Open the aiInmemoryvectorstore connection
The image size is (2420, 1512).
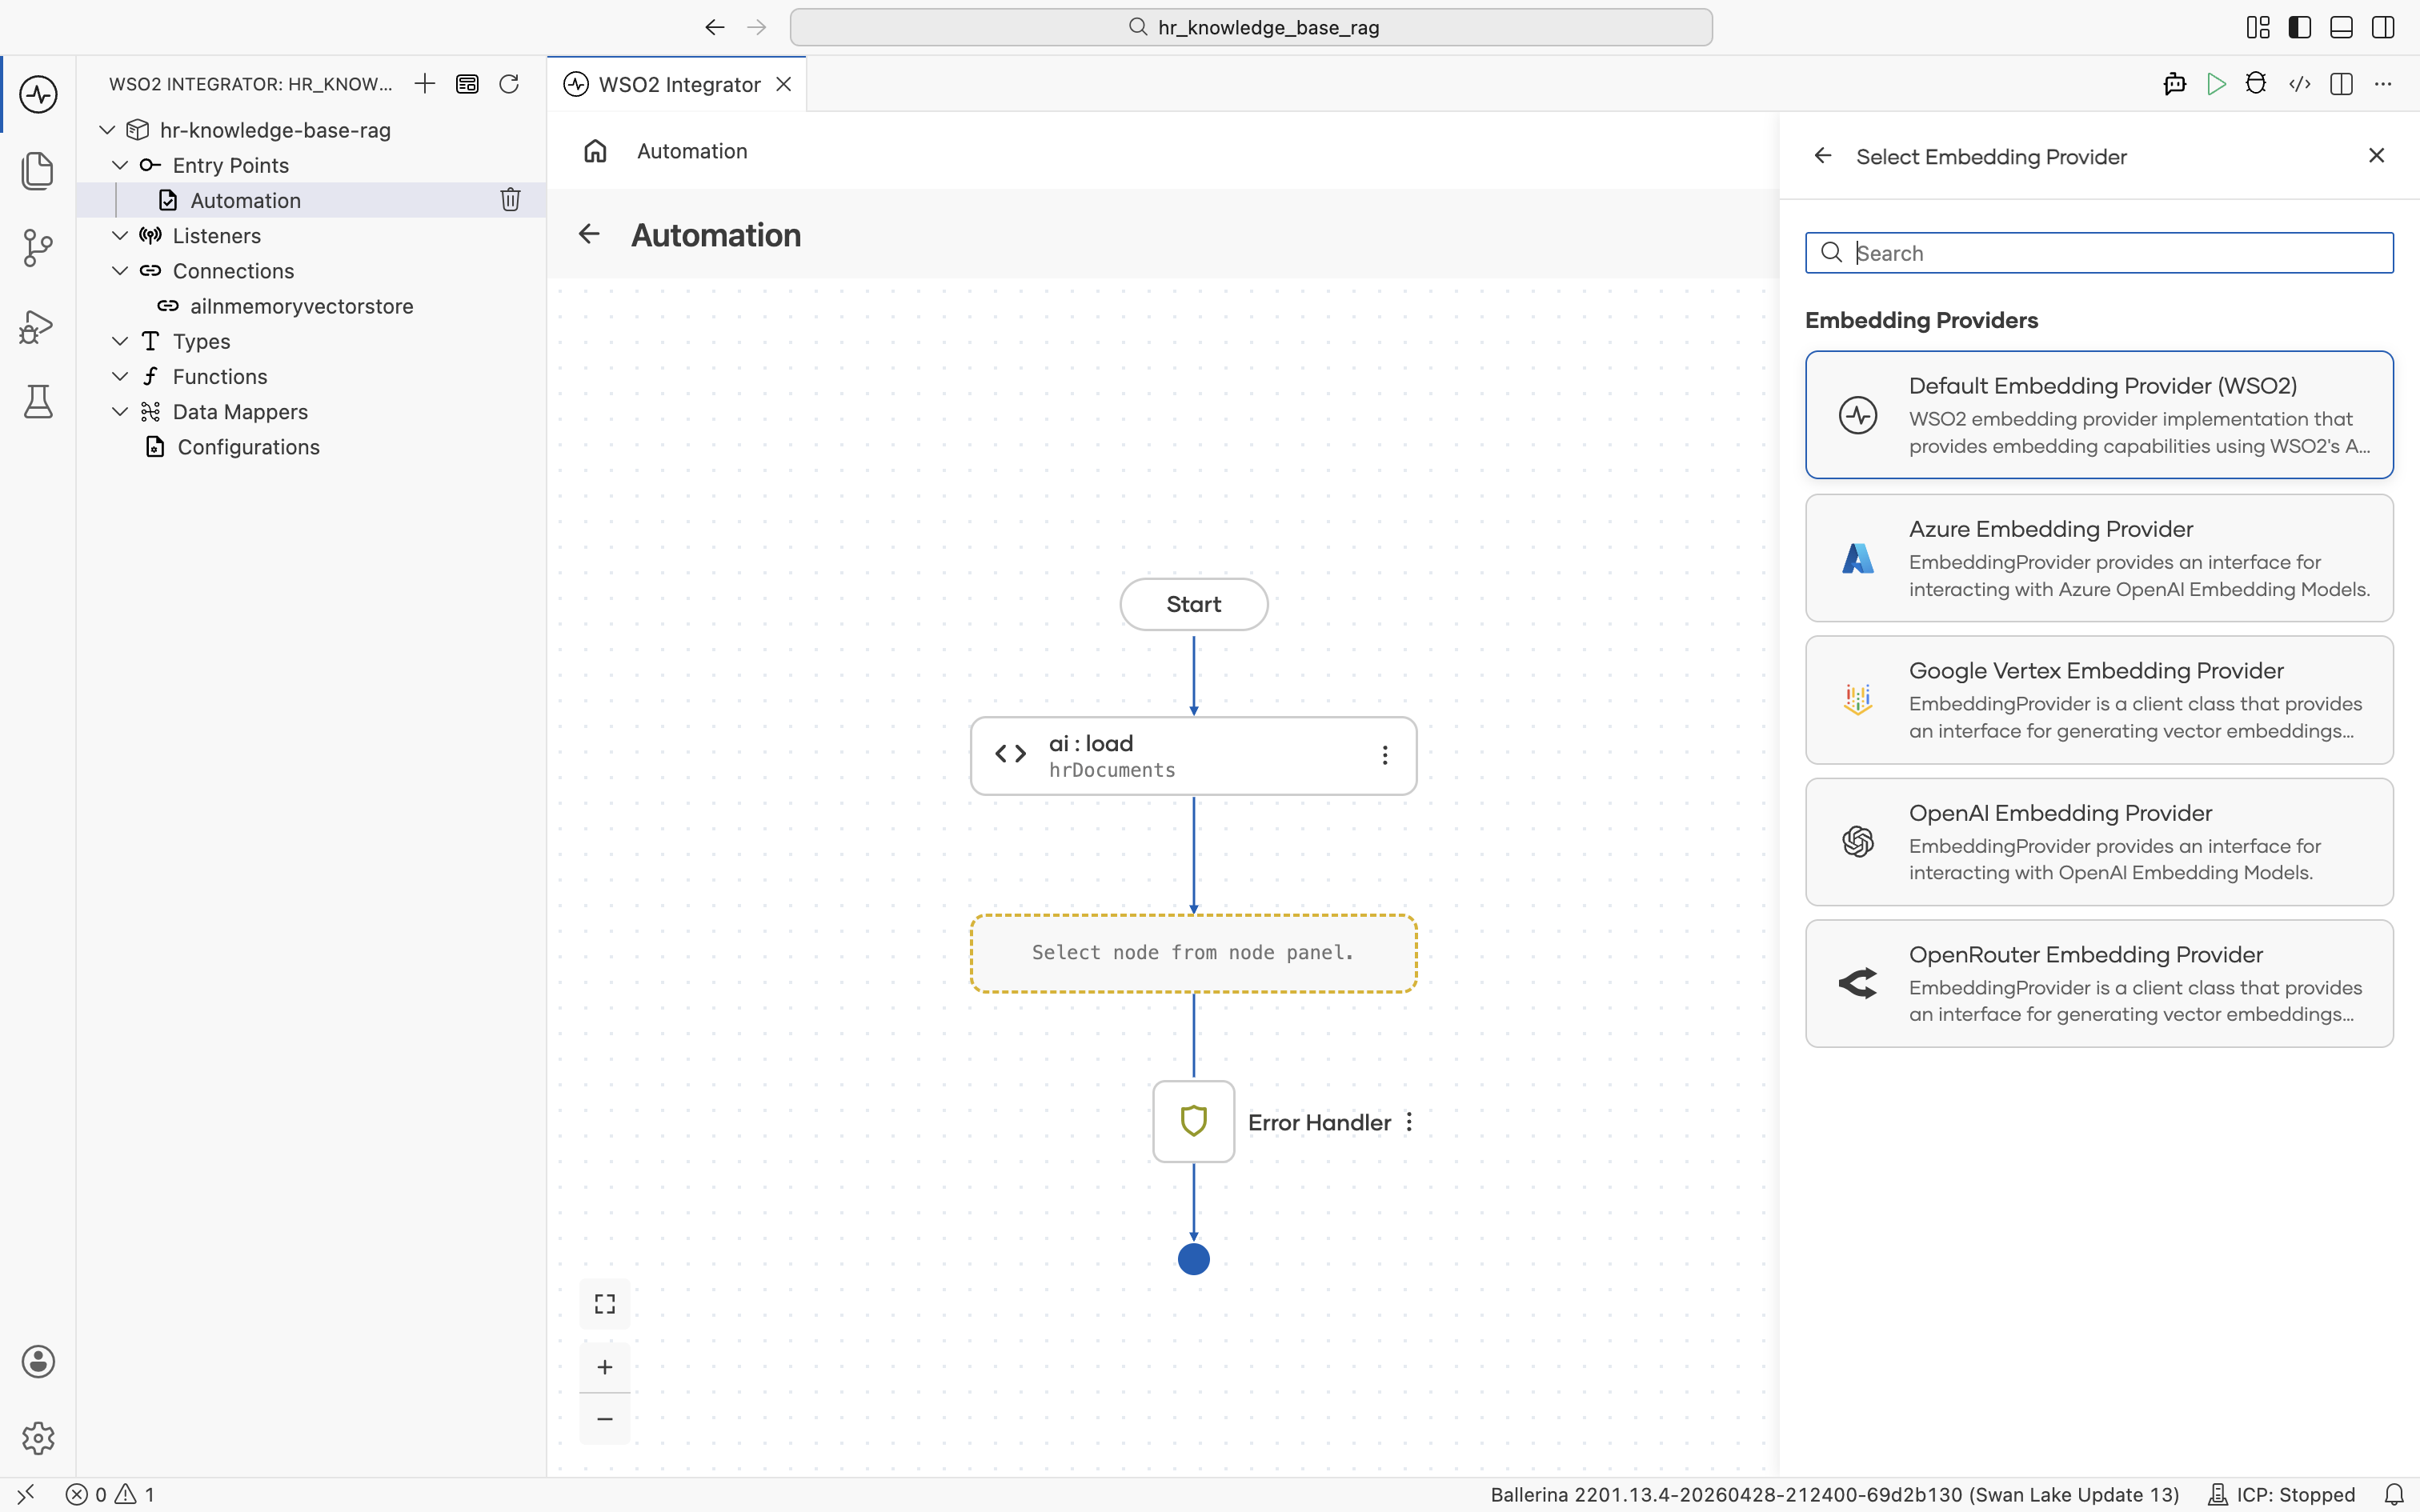311,306
